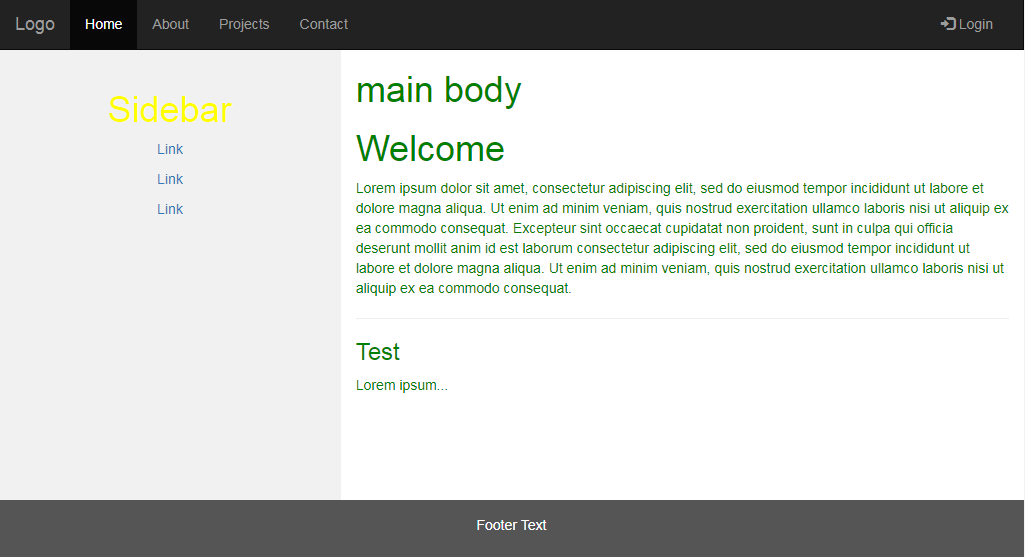Click the Test subheading
Screen dimensions: 1025x557
click(x=378, y=352)
